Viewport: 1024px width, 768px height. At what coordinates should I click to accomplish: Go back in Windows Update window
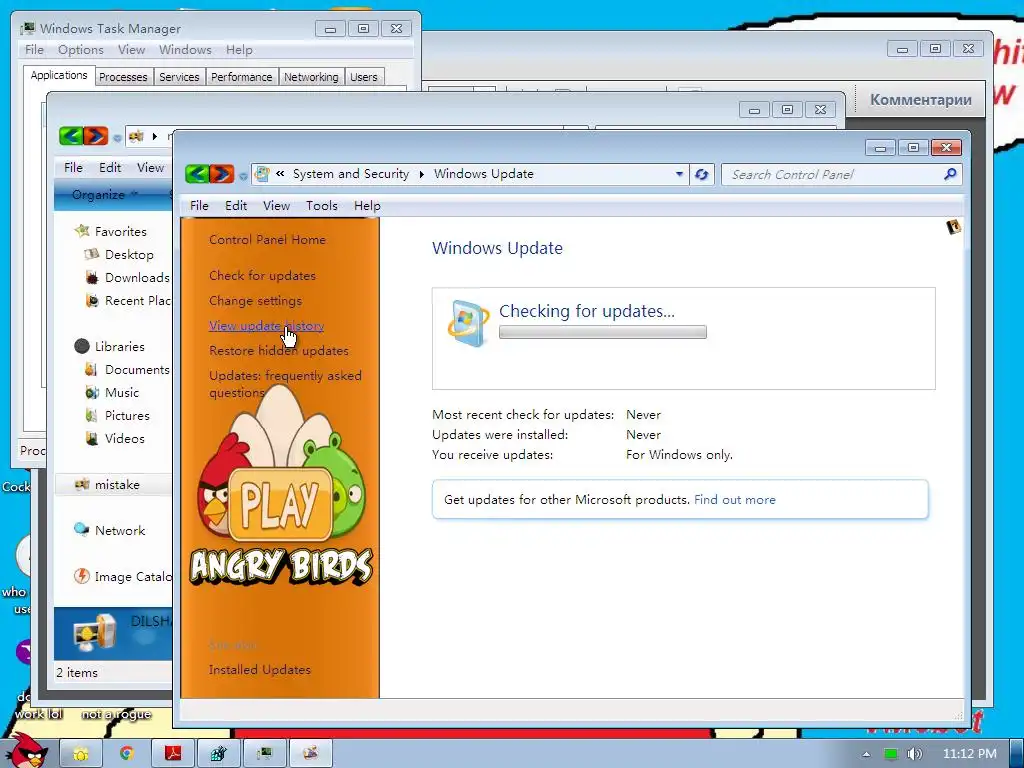[x=198, y=174]
